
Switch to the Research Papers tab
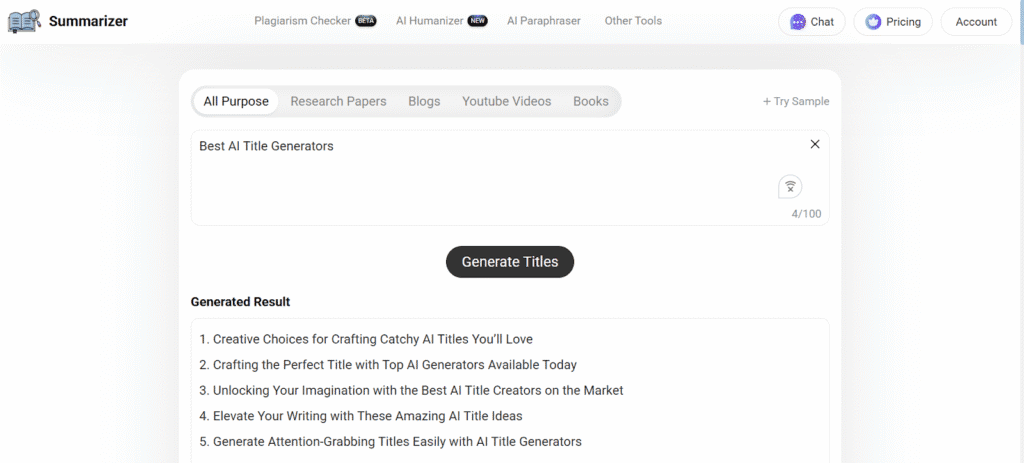(x=338, y=101)
